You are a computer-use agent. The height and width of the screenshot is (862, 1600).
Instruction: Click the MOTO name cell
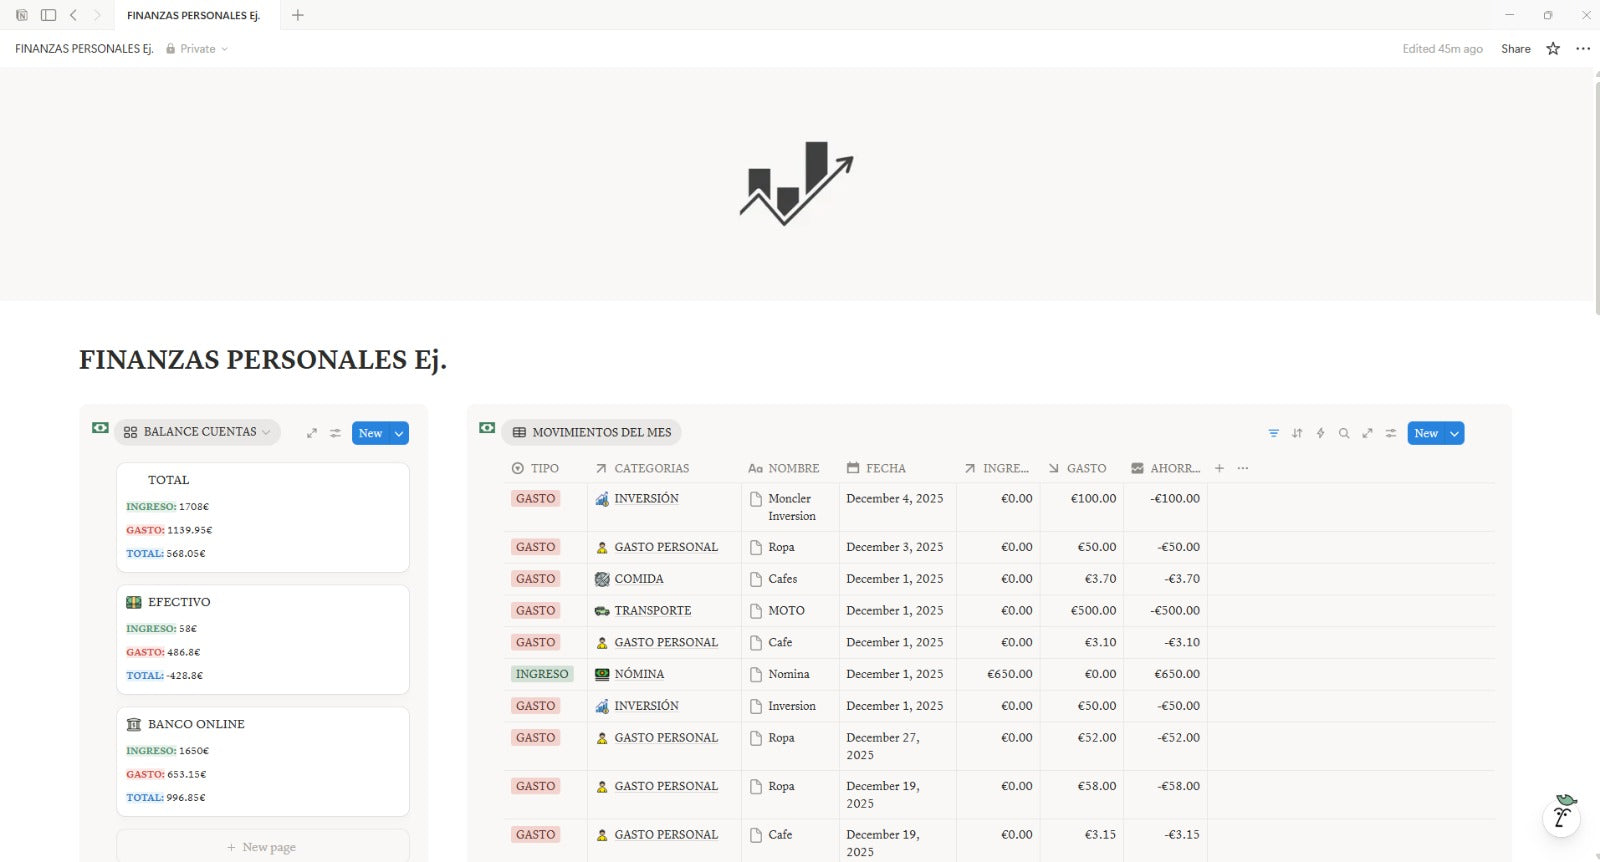pos(790,610)
